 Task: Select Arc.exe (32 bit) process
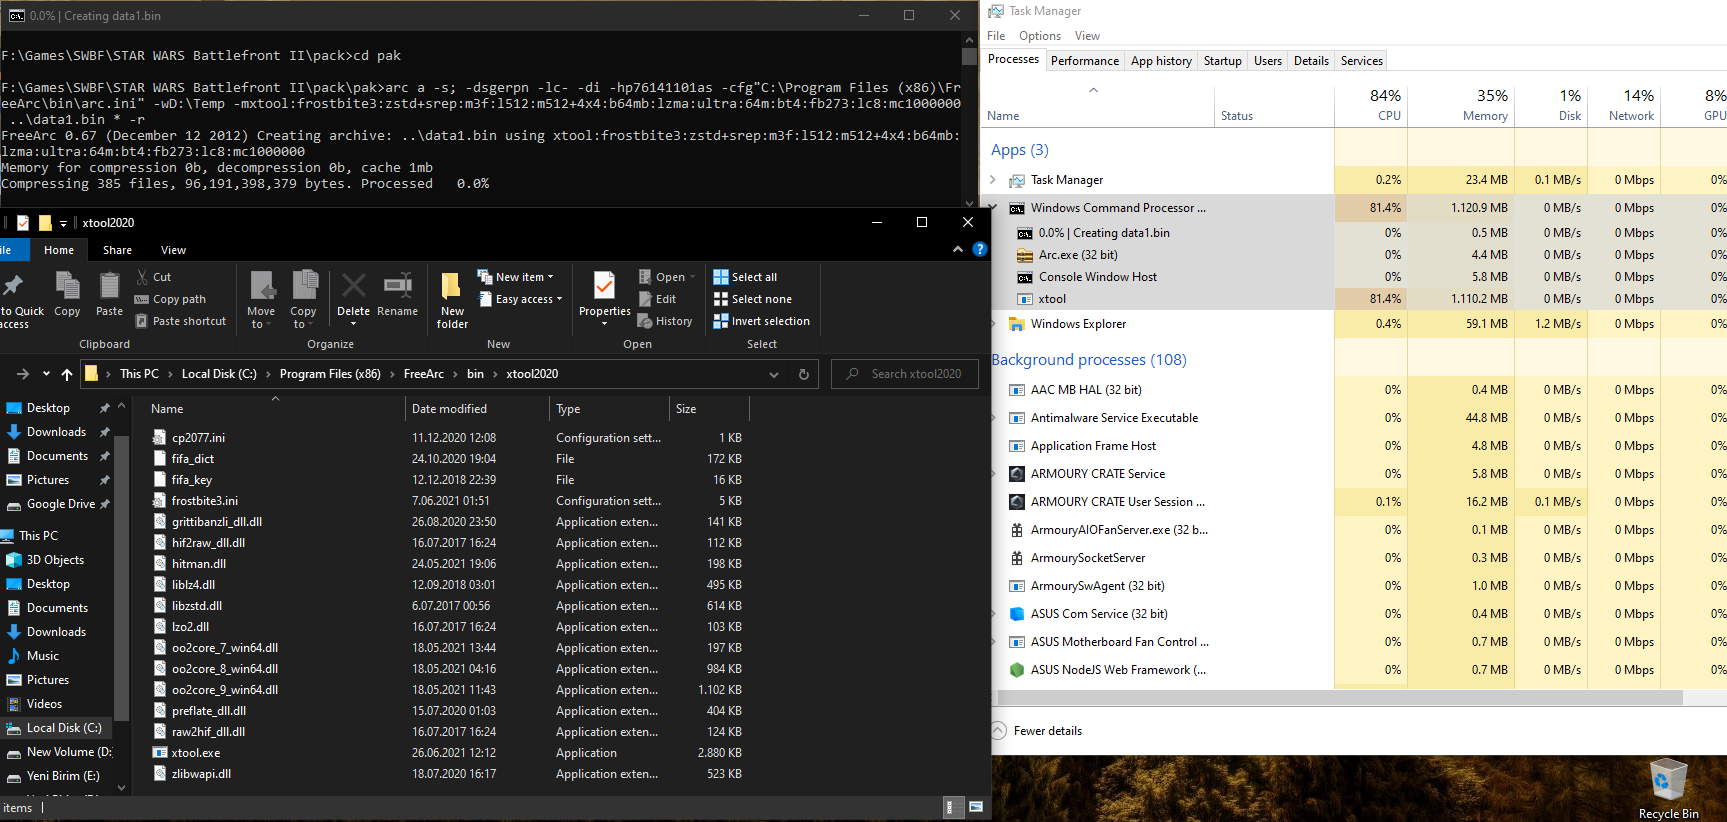pos(1355,255)
